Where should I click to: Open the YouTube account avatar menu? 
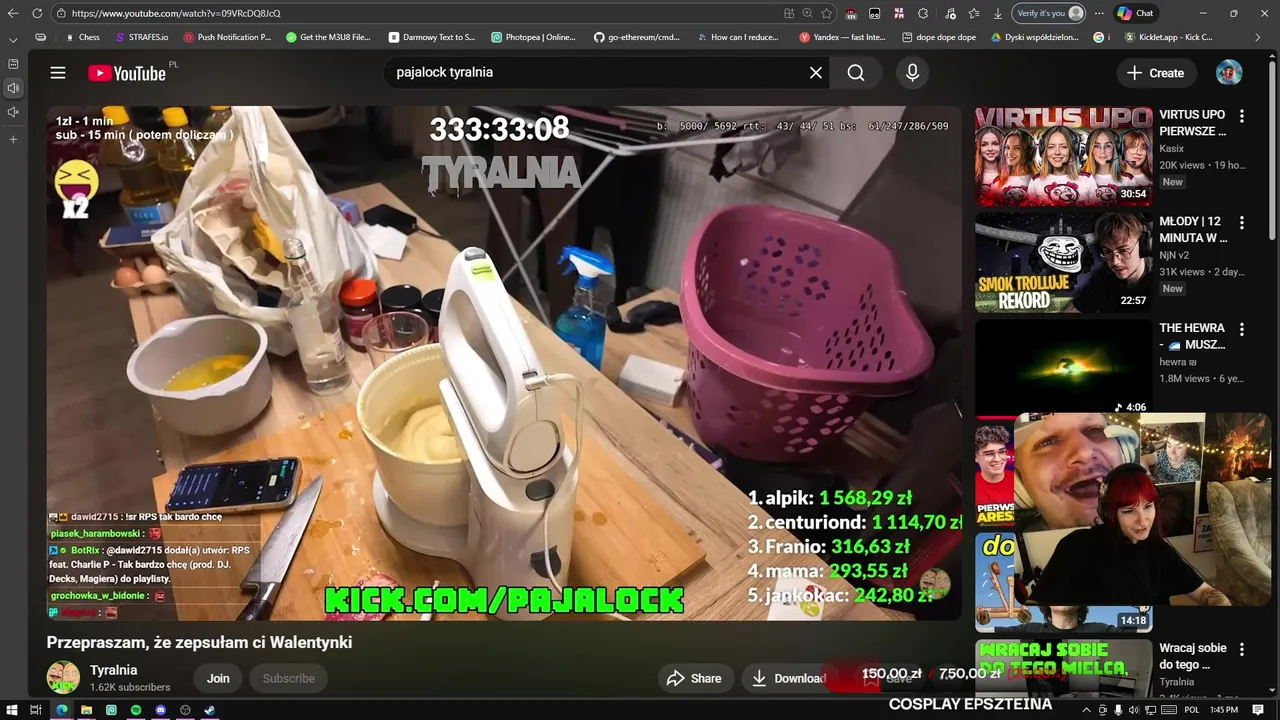(1229, 73)
